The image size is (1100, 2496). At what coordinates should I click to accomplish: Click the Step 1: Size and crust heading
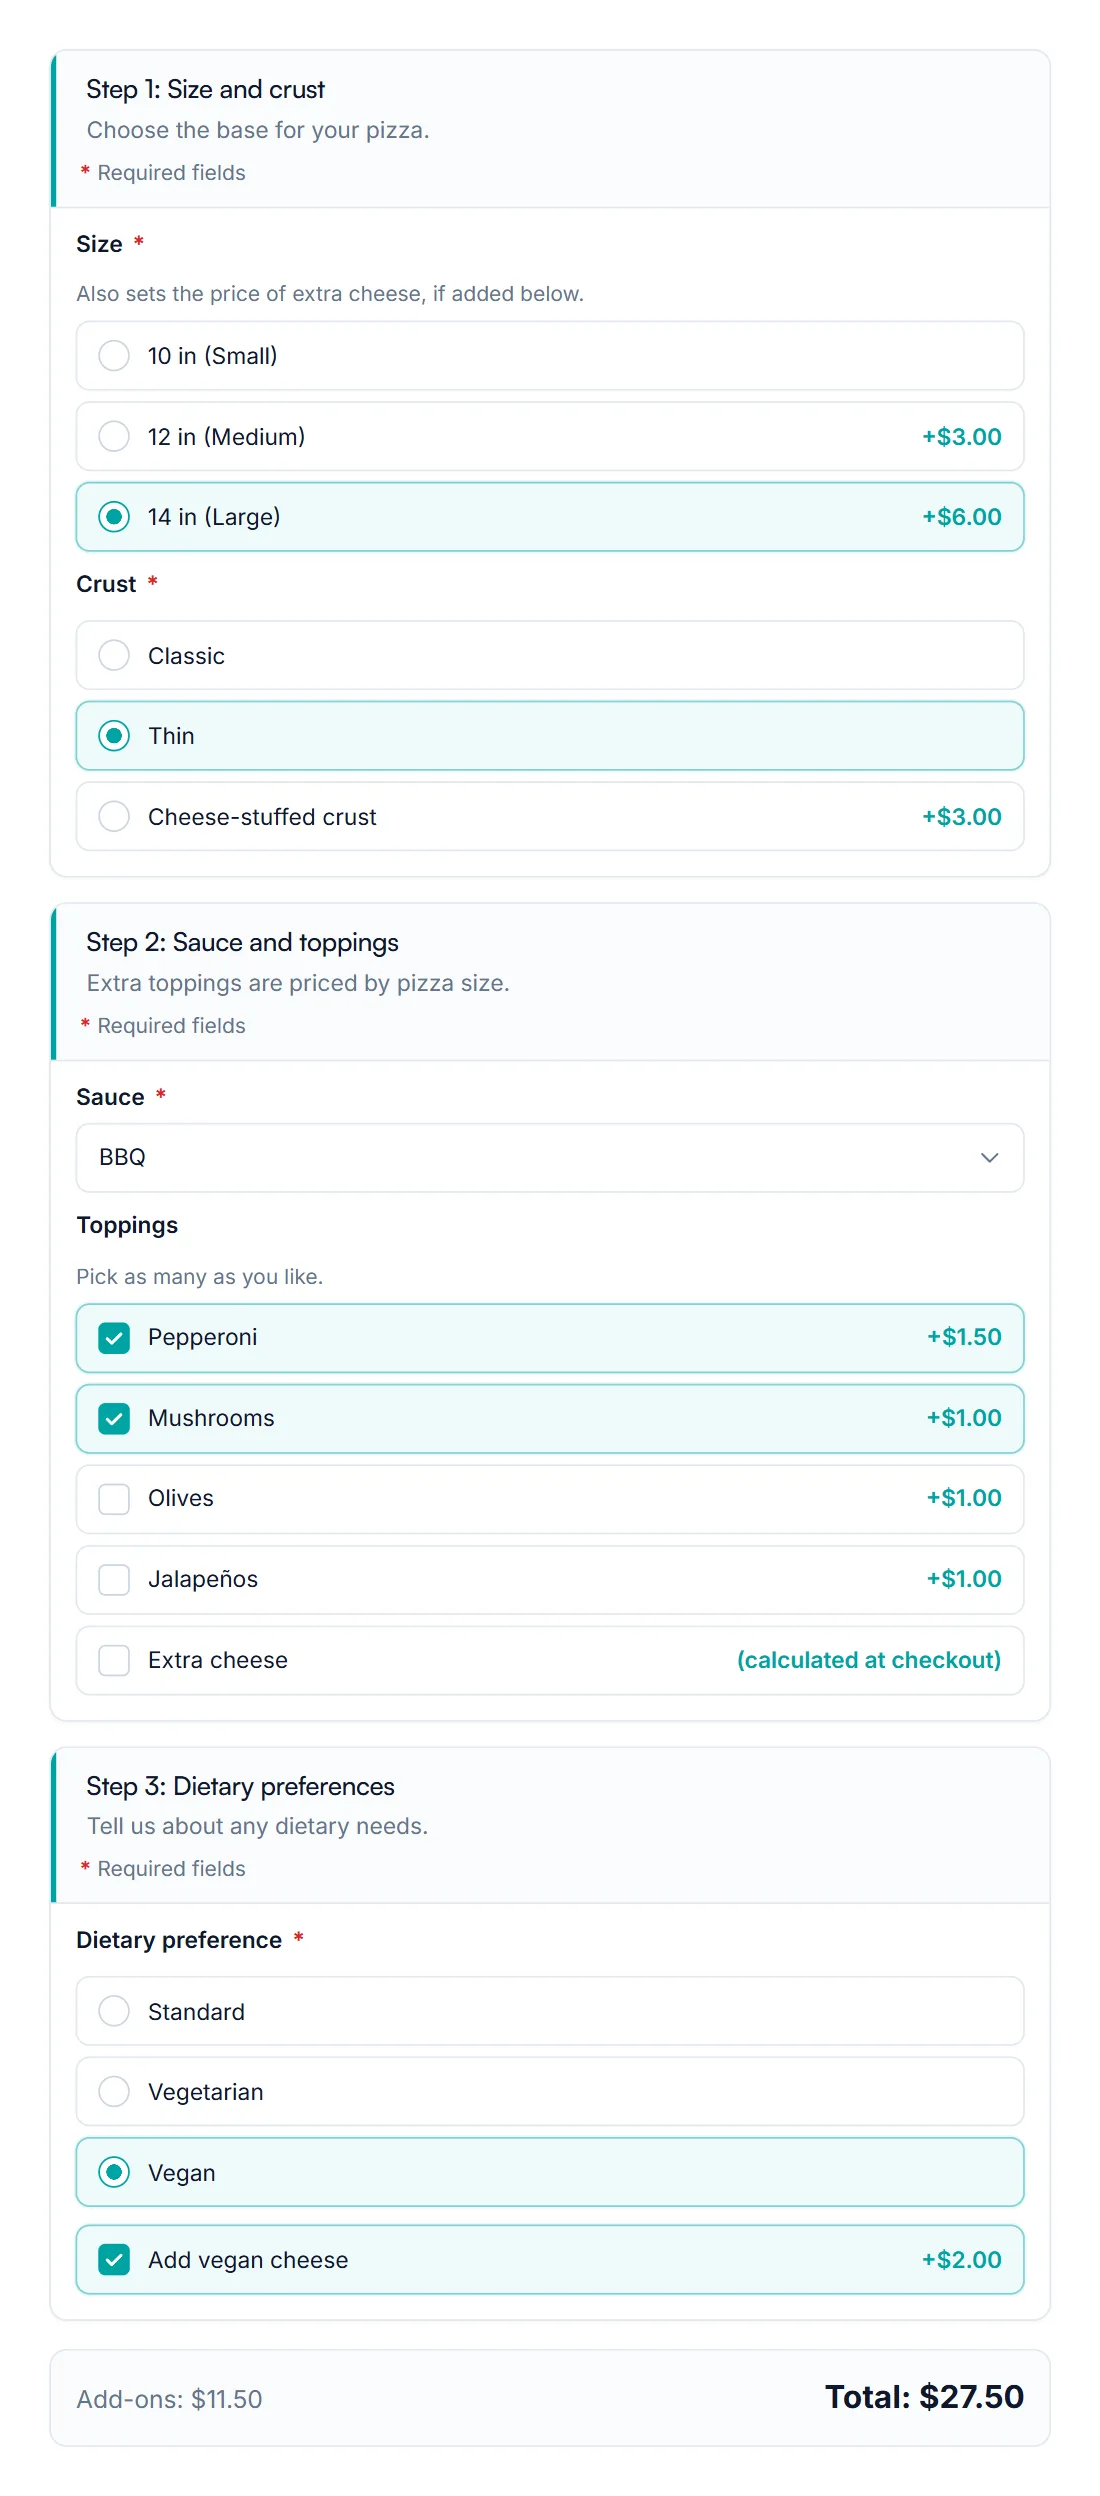205,89
